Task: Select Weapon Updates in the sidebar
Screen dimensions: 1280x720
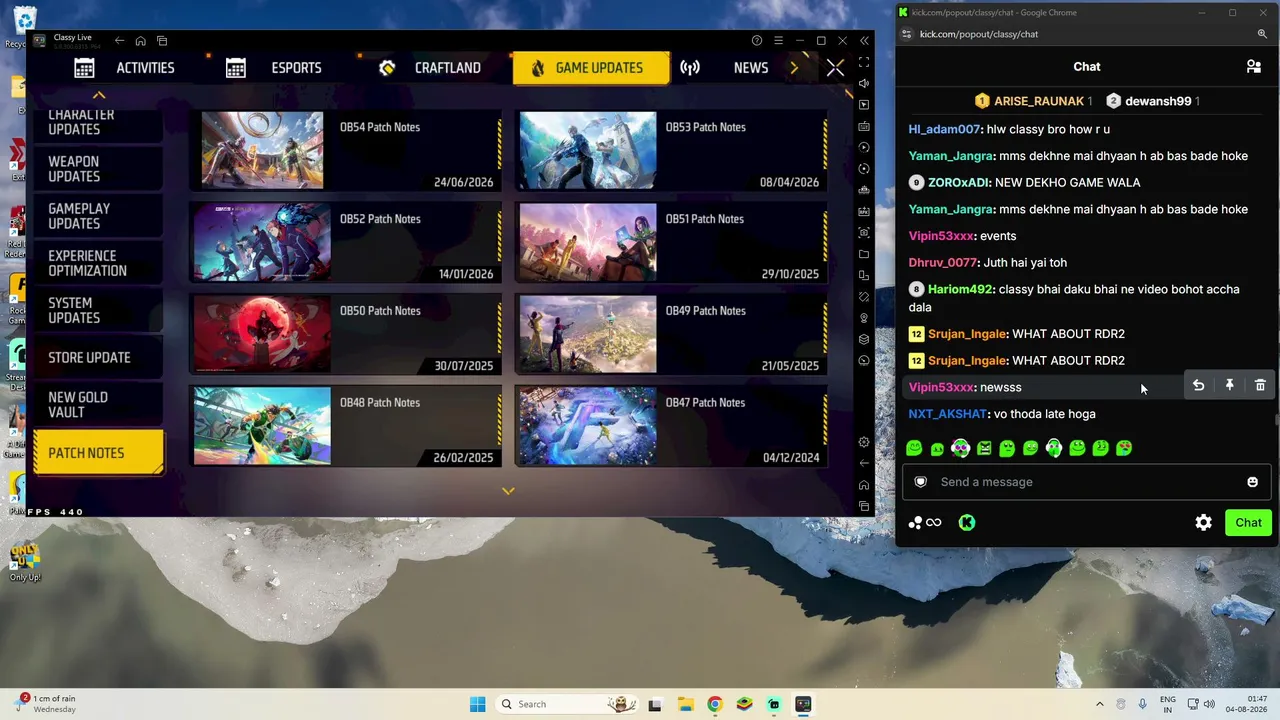Action: (x=97, y=169)
